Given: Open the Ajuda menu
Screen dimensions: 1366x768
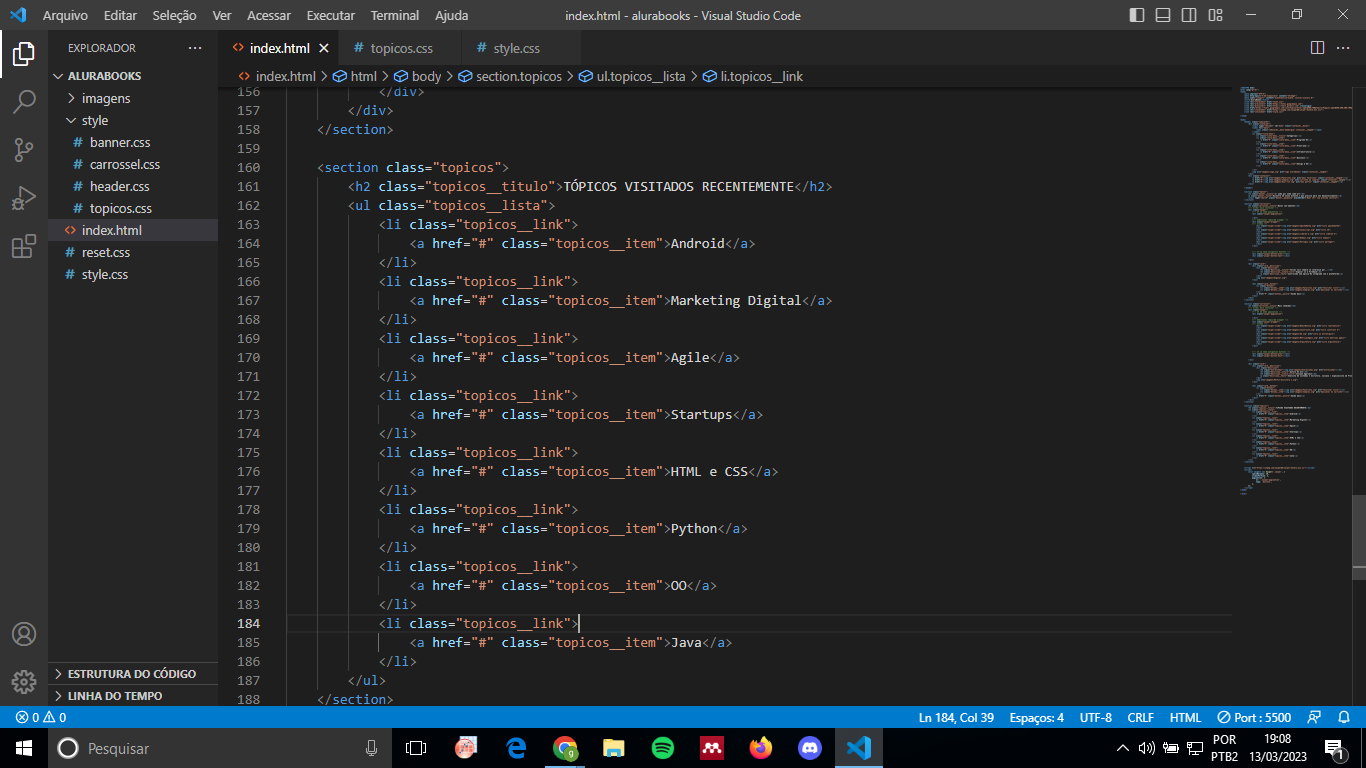Looking at the screenshot, I should pos(451,15).
